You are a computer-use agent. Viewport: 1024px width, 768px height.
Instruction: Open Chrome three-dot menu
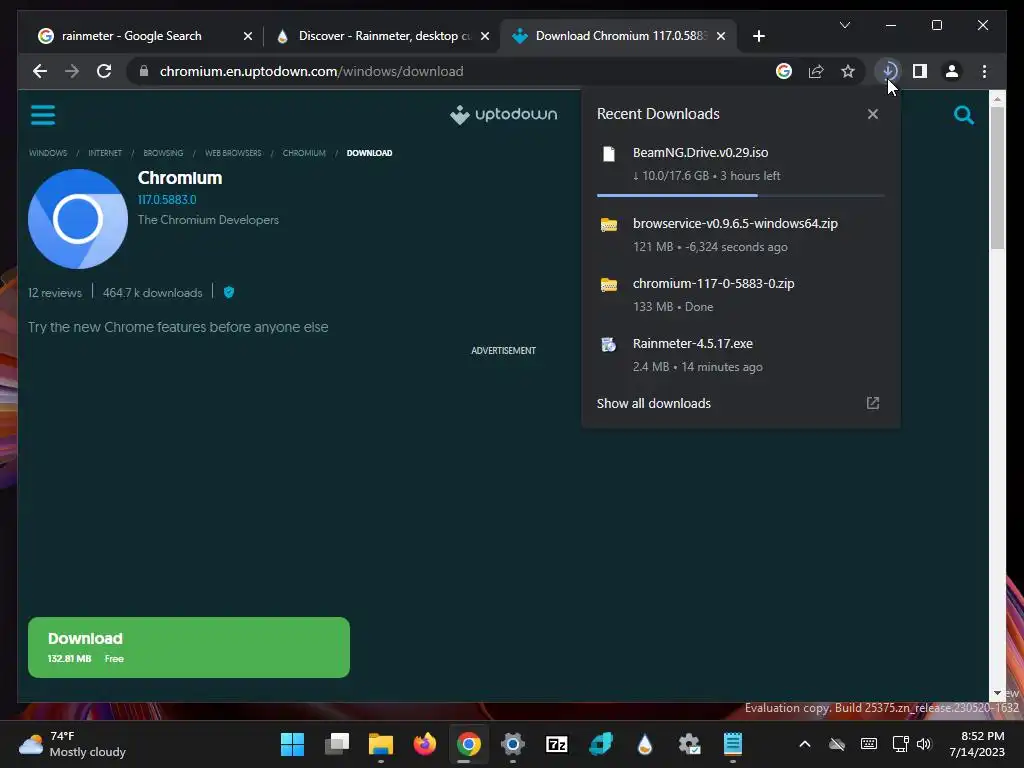[984, 71]
